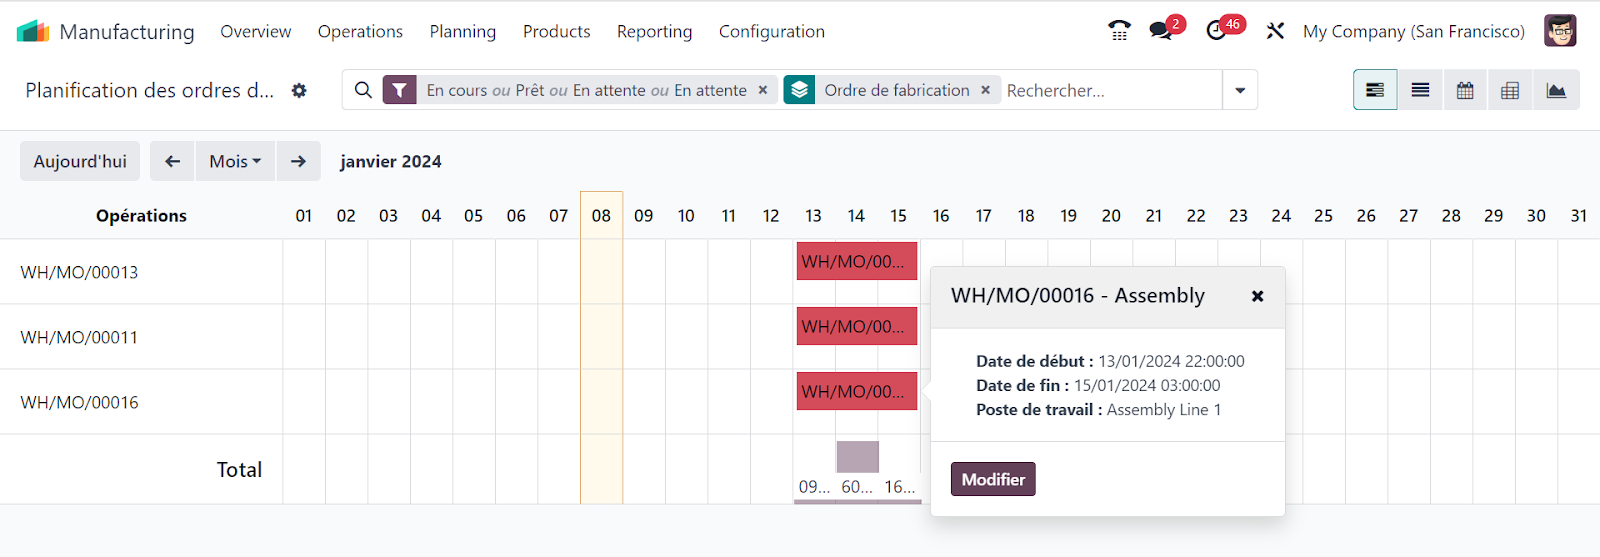Screen dimensions: 1600x557
Task: Open the discuss messages icon
Action: click(x=1162, y=31)
